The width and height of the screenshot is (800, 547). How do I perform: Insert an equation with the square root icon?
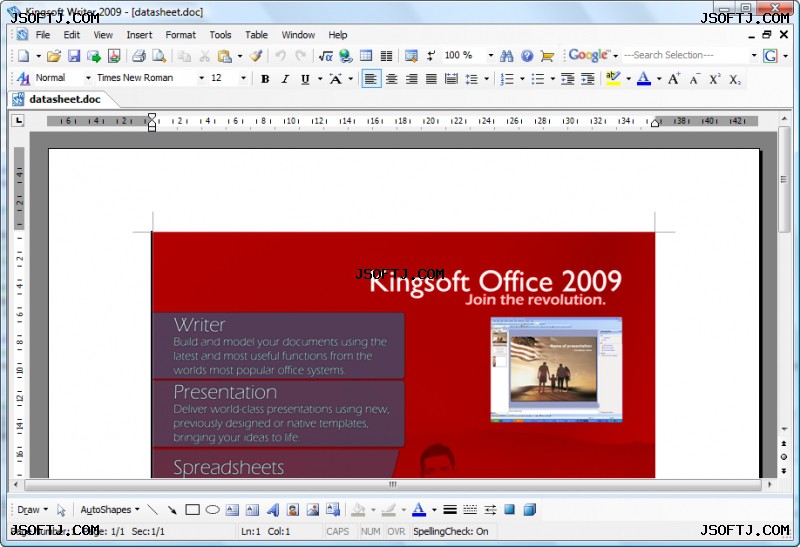click(326, 56)
